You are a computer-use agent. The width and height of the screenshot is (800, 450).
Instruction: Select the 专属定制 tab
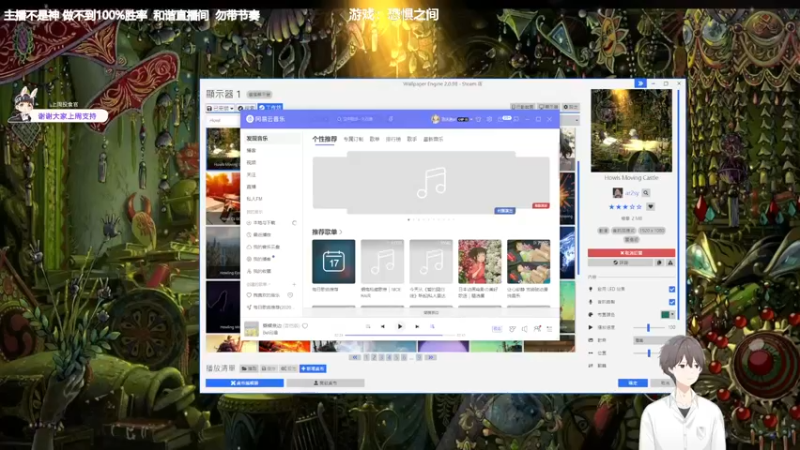[x=353, y=139]
